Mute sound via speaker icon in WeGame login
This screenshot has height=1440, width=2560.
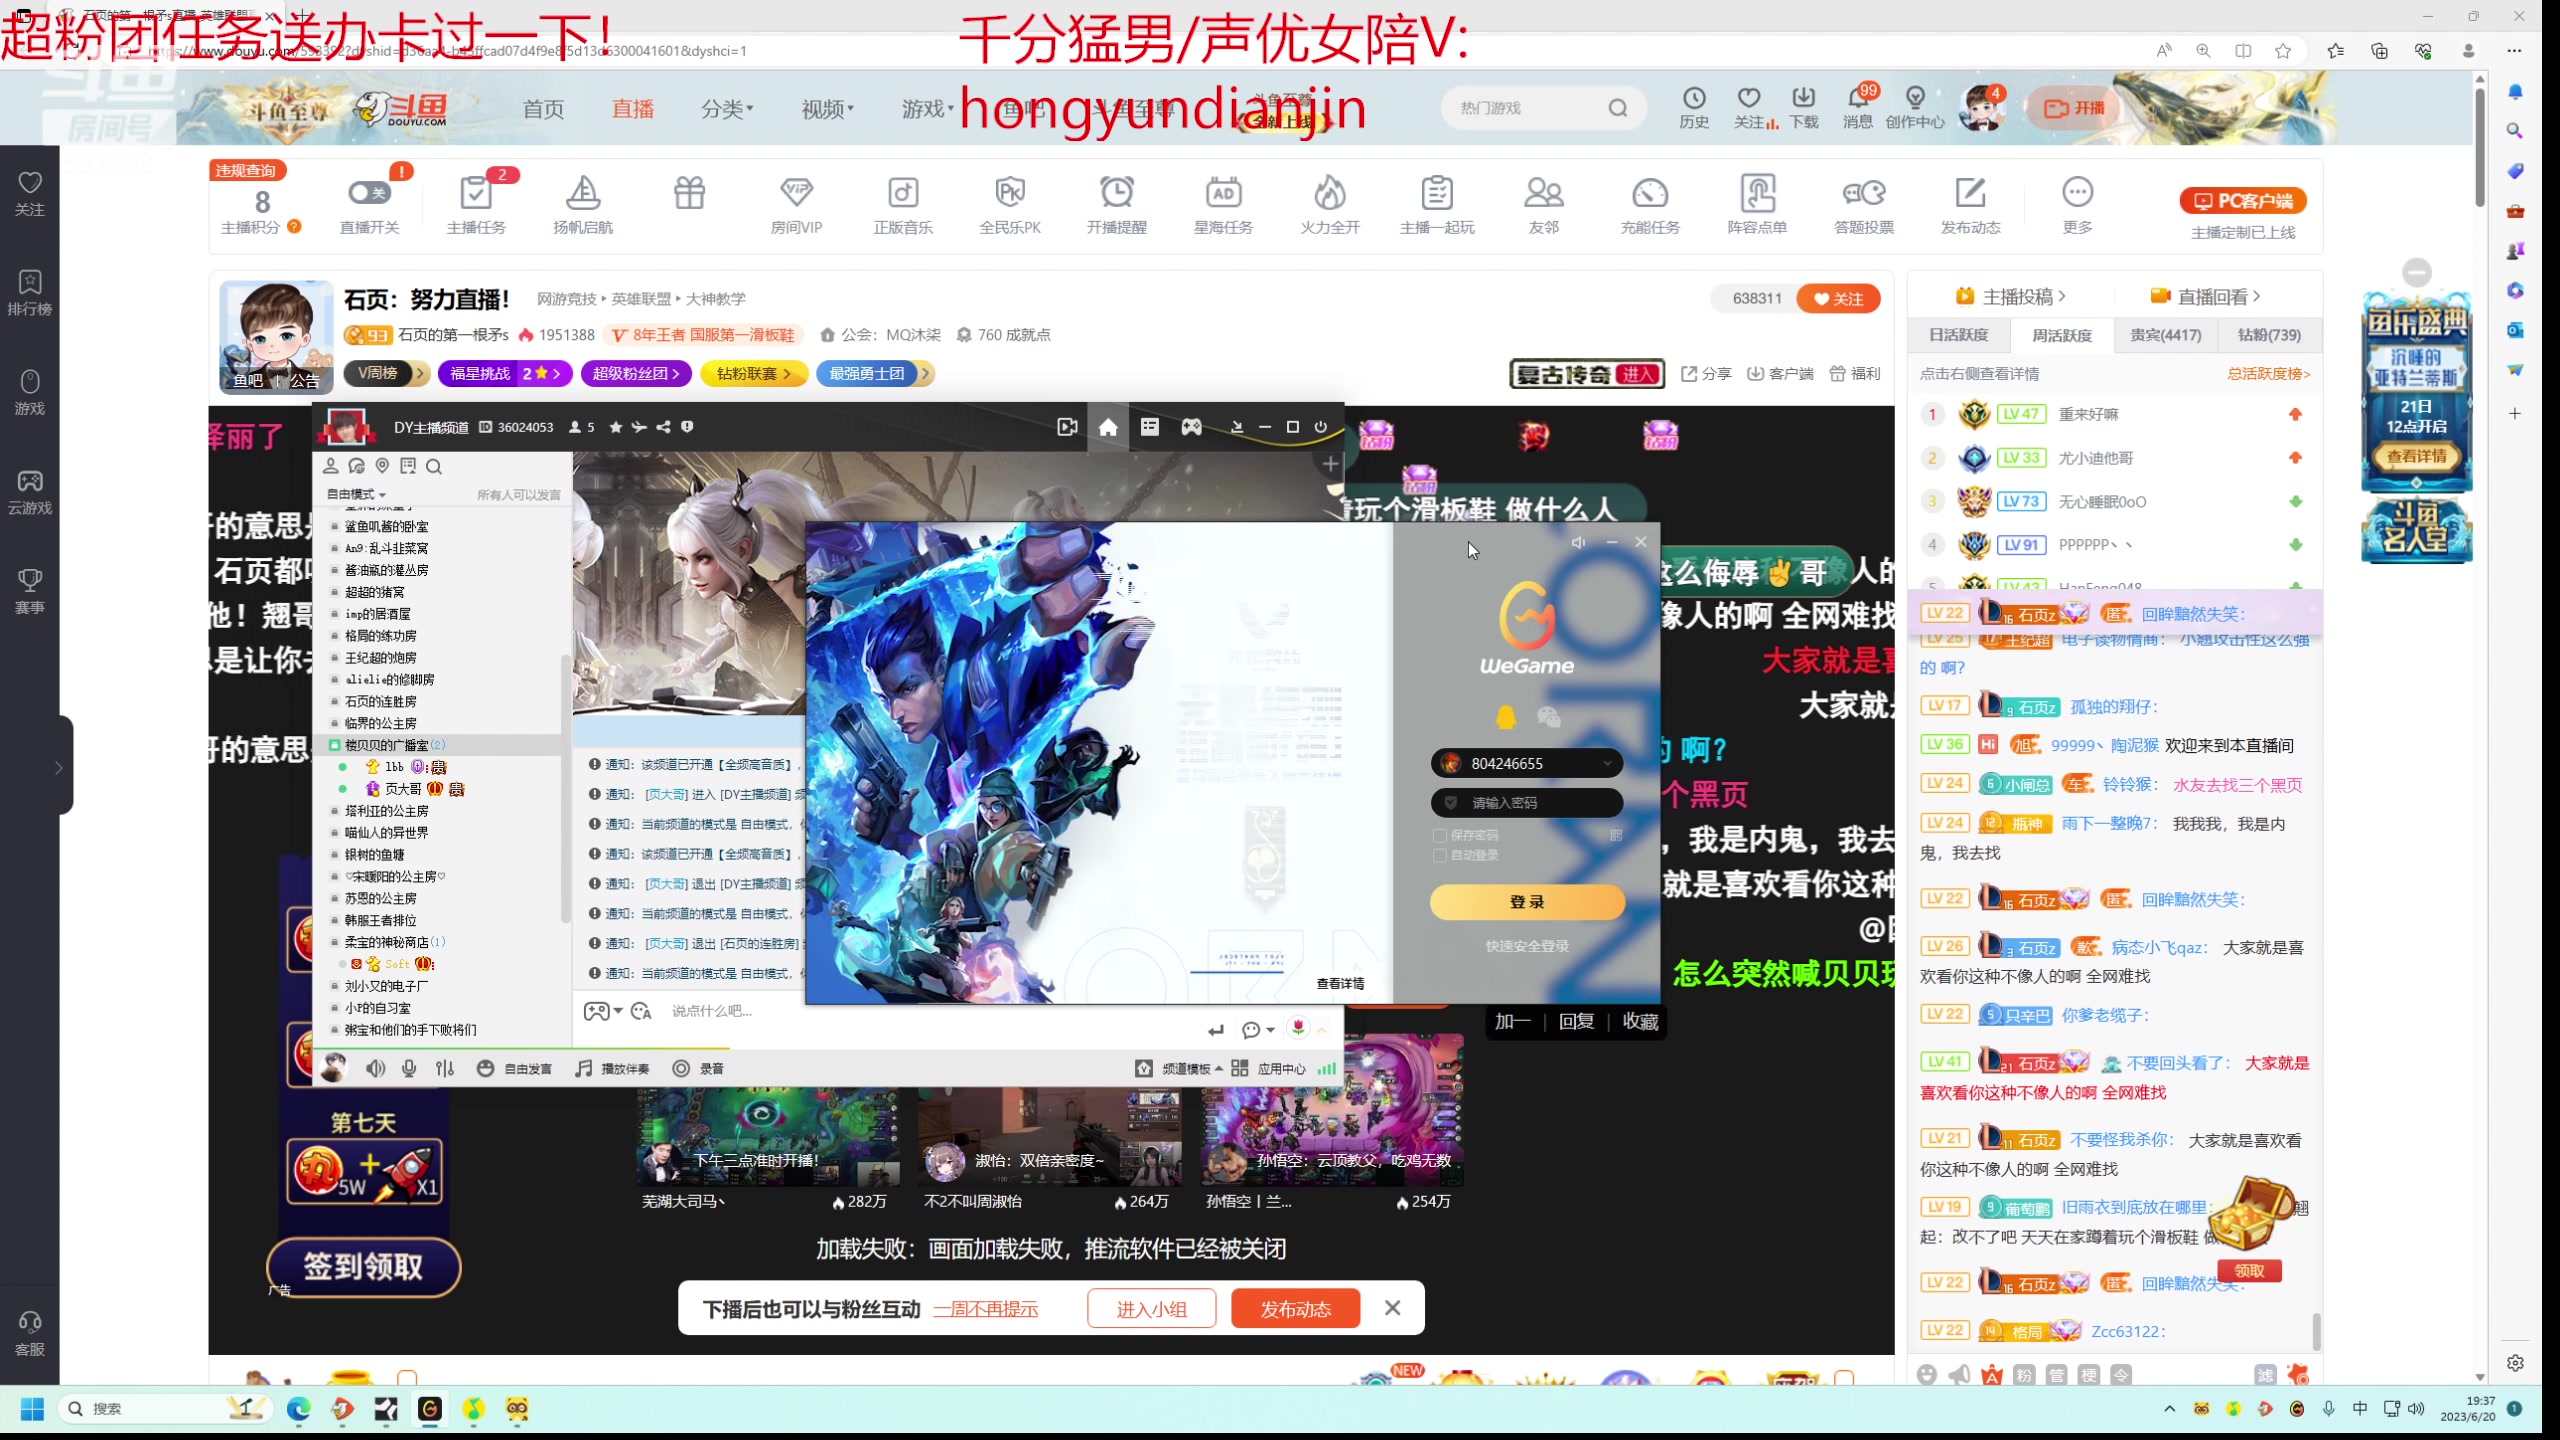point(1578,542)
